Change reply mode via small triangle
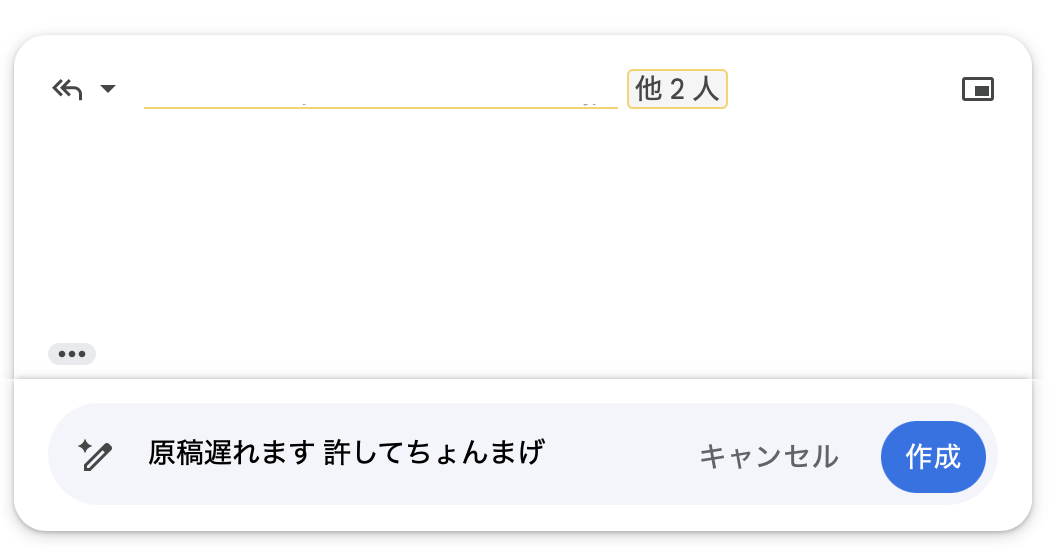 pos(108,90)
